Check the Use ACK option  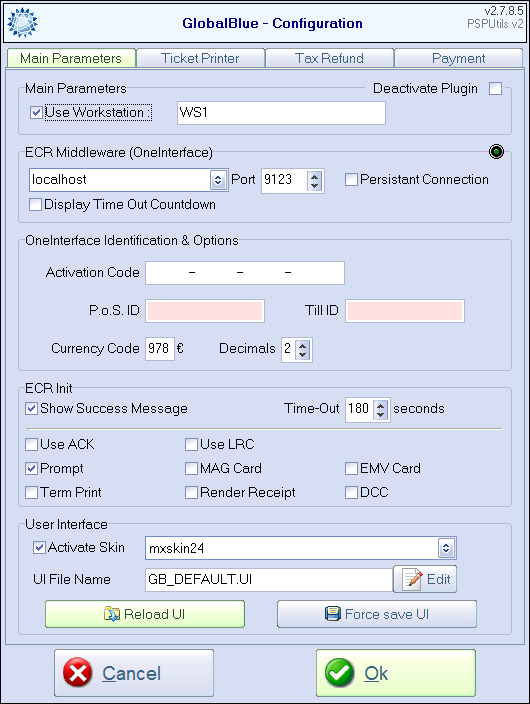[31, 444]
